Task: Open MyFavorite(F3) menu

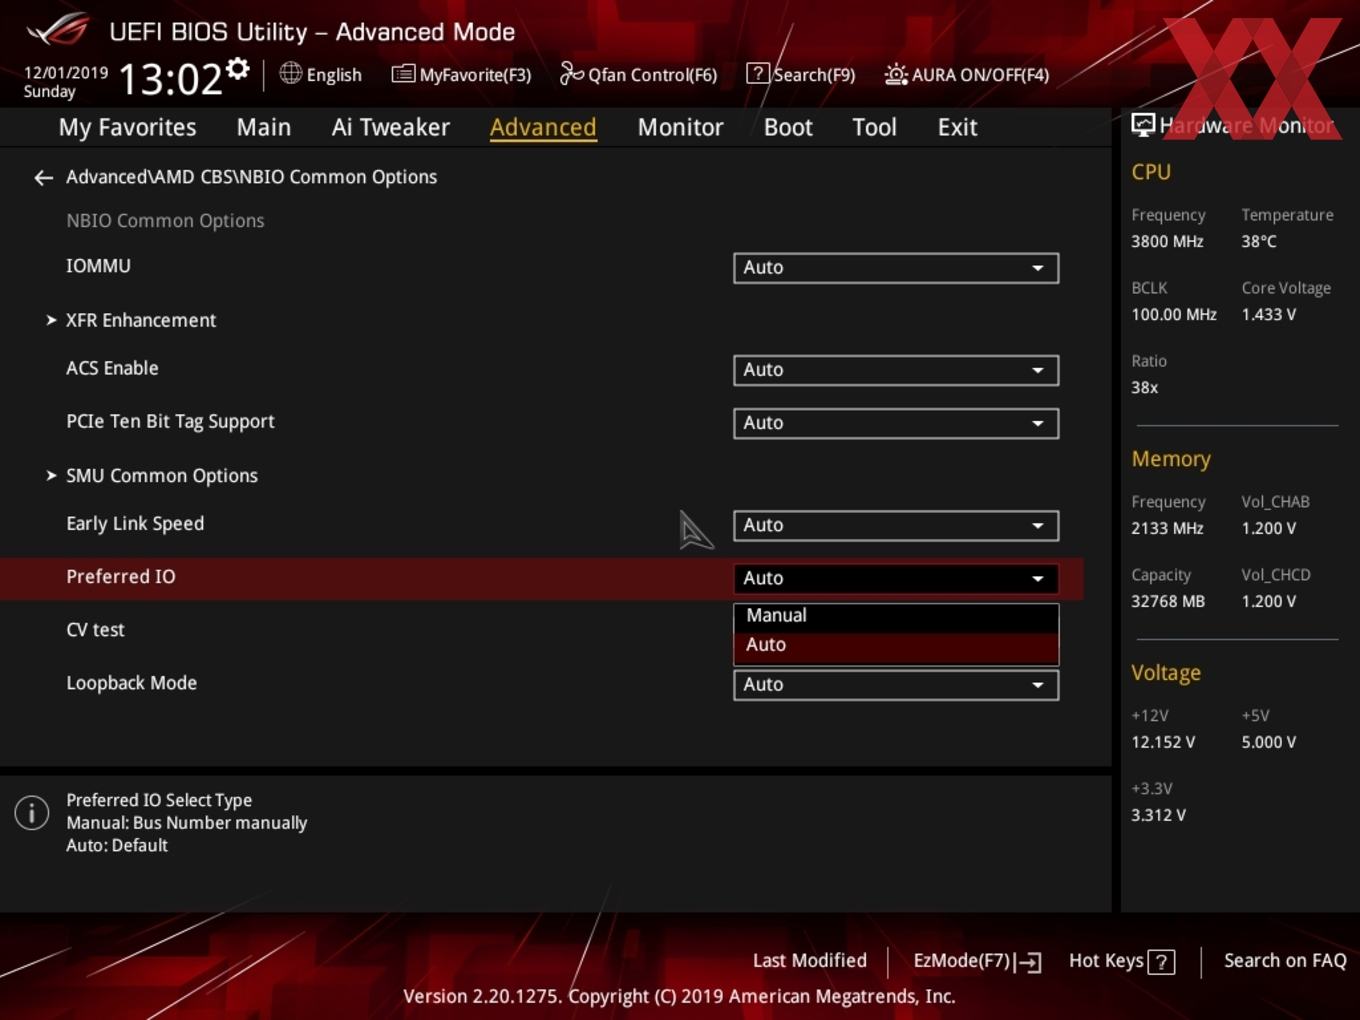Action: (461, 74)
